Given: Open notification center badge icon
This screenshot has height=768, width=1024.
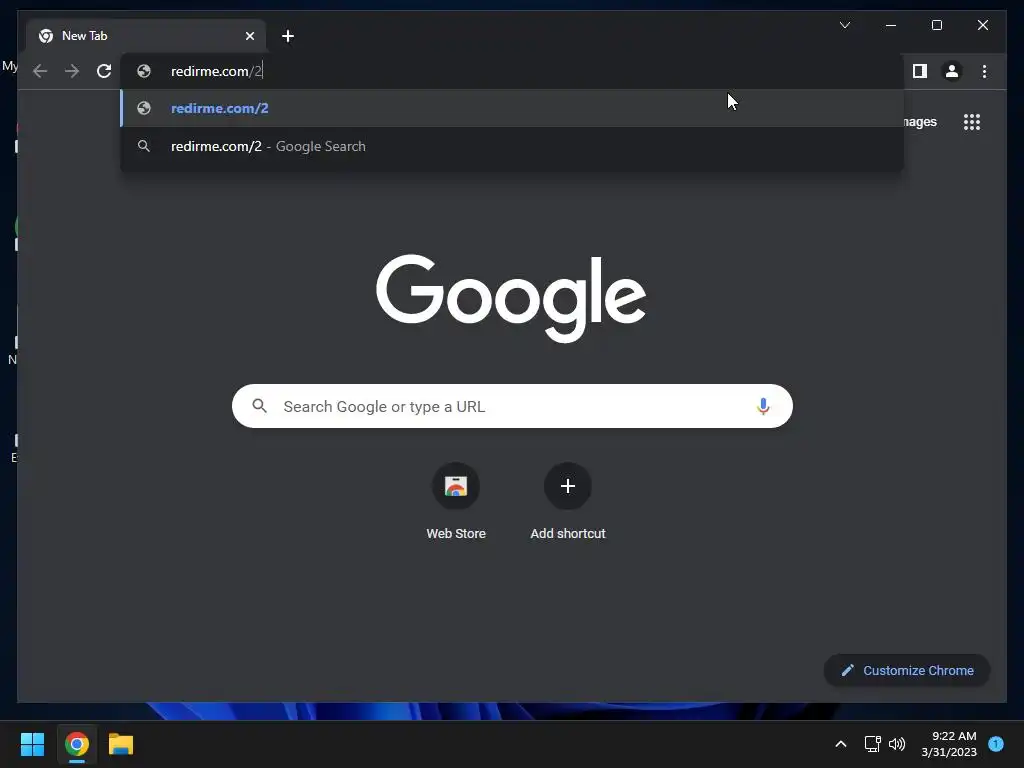Looking at the screenshot, I should coord(996,744).
